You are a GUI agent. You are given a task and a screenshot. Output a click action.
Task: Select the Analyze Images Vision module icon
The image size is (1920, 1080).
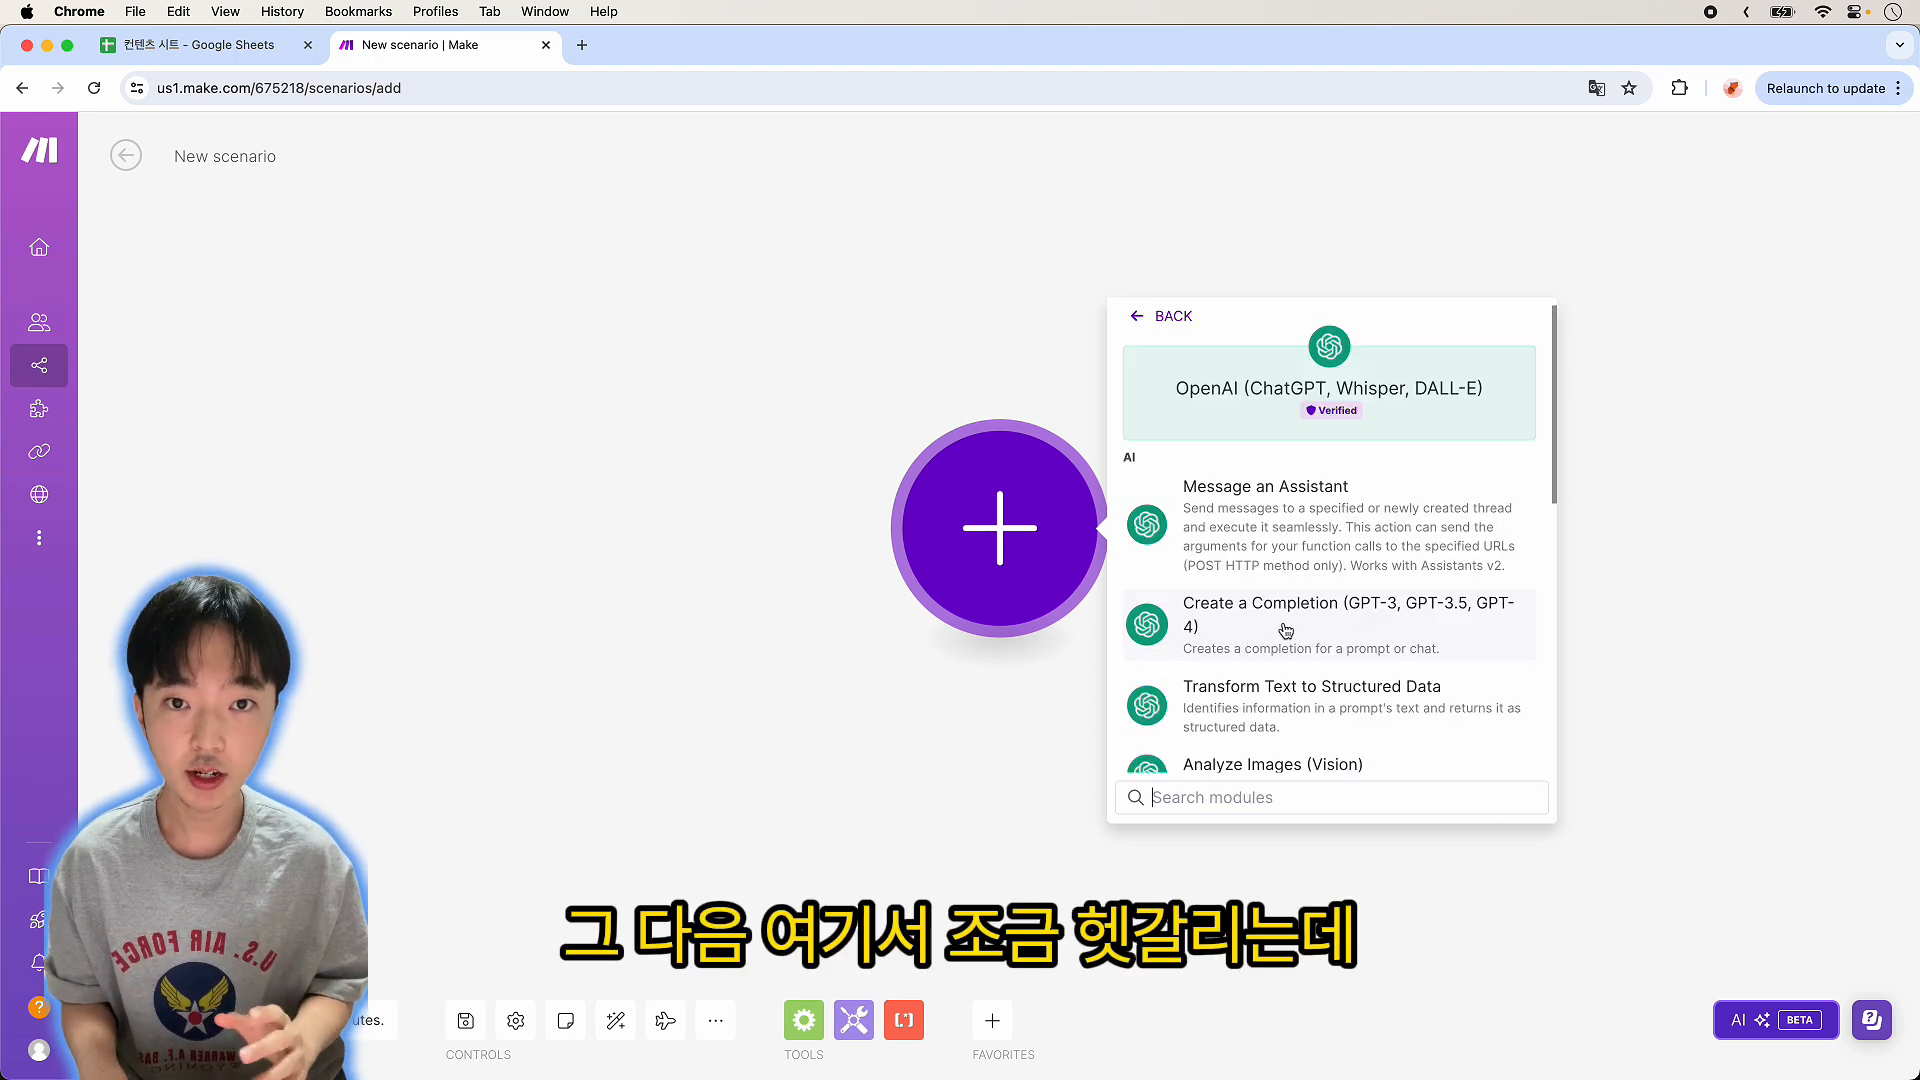point(1146,765)
